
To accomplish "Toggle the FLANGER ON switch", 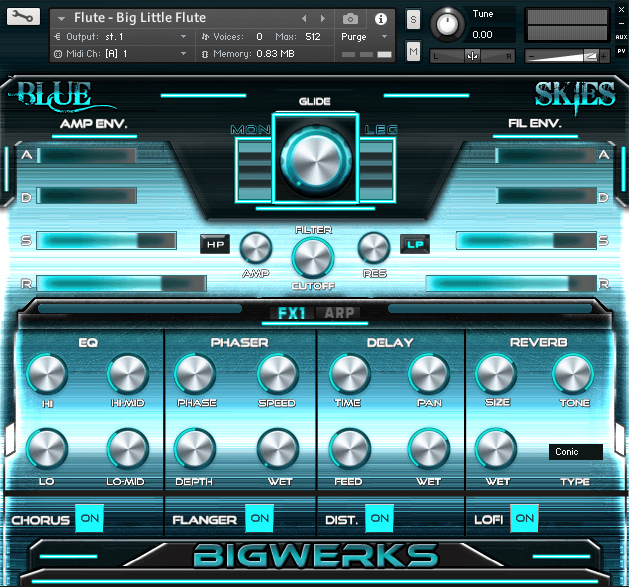I will point(260,518).
